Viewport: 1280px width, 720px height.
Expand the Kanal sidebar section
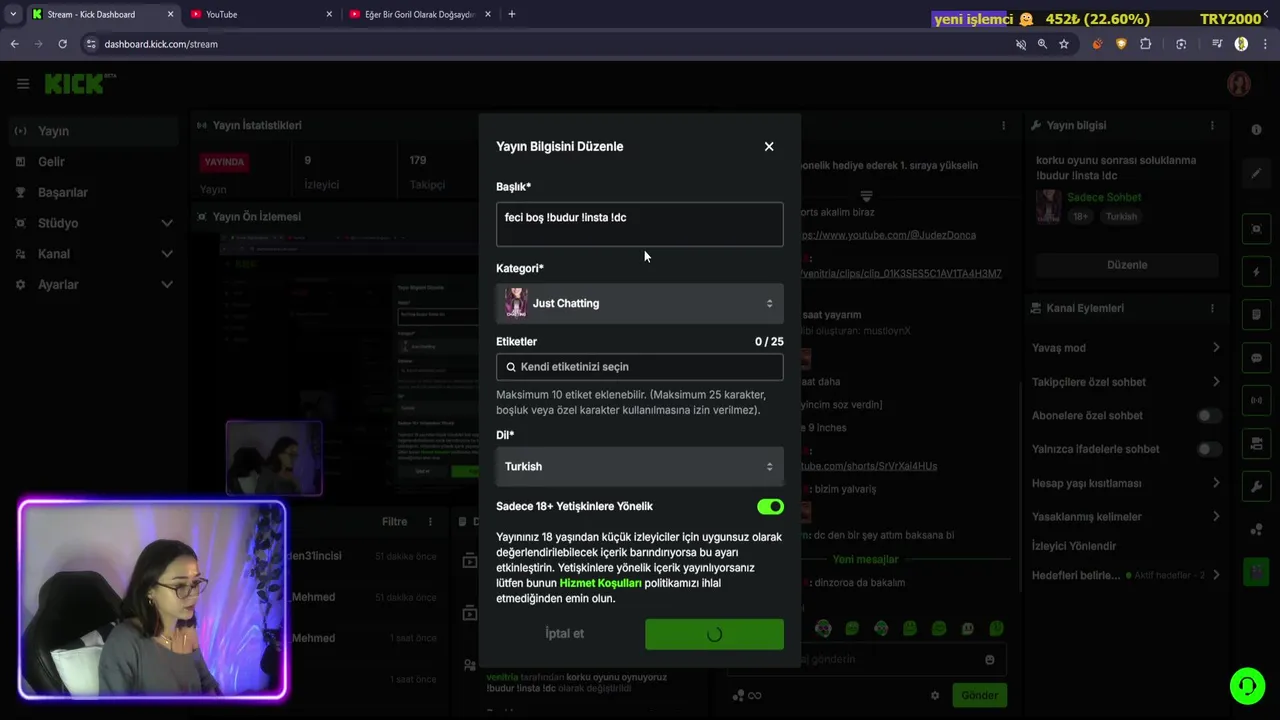(93, 254)
